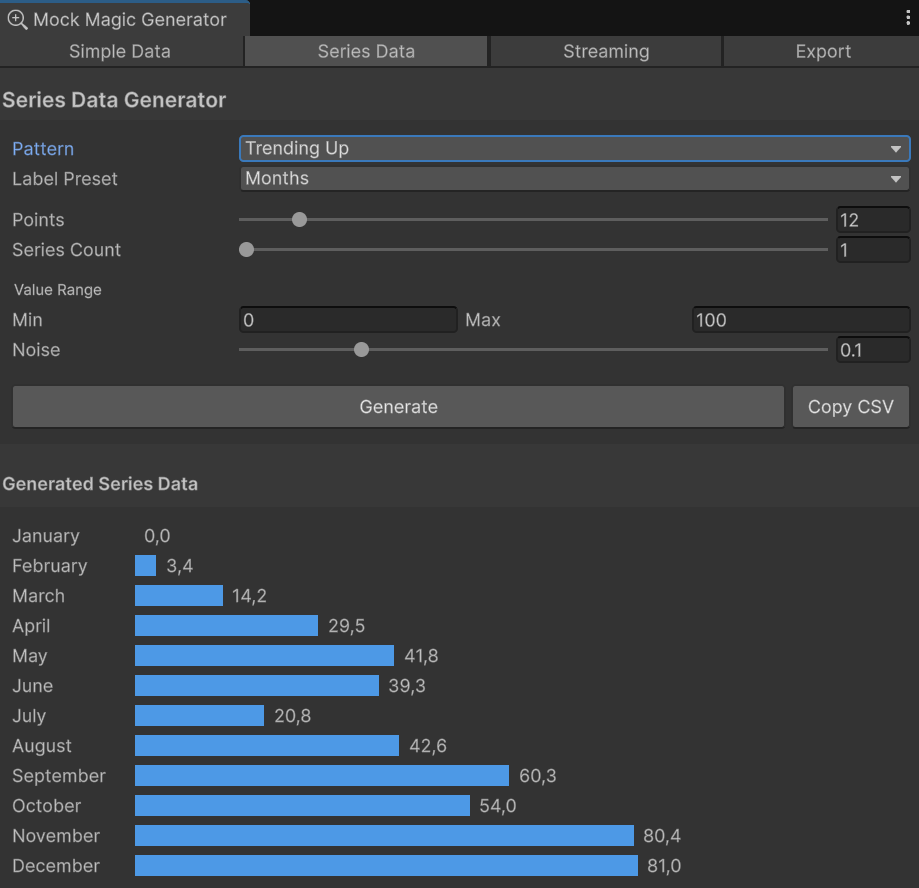
Task: Click the January row label
Action: [x=46, y=536]
